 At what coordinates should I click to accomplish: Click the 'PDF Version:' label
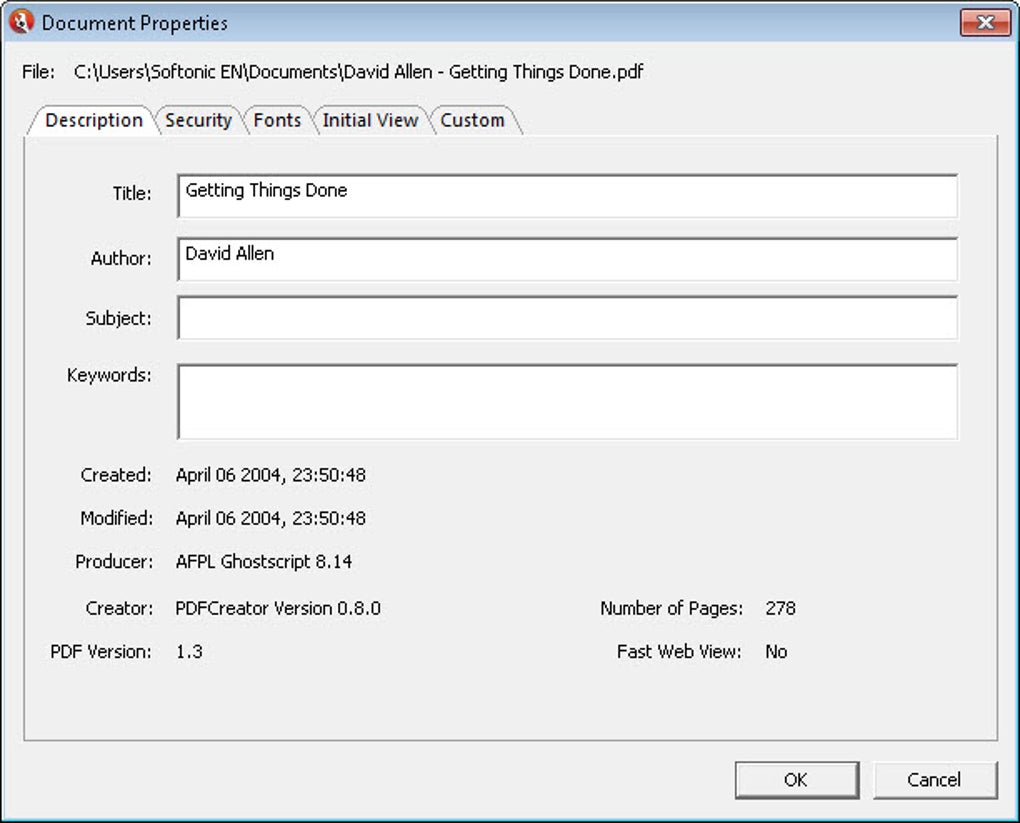point(101,652)
